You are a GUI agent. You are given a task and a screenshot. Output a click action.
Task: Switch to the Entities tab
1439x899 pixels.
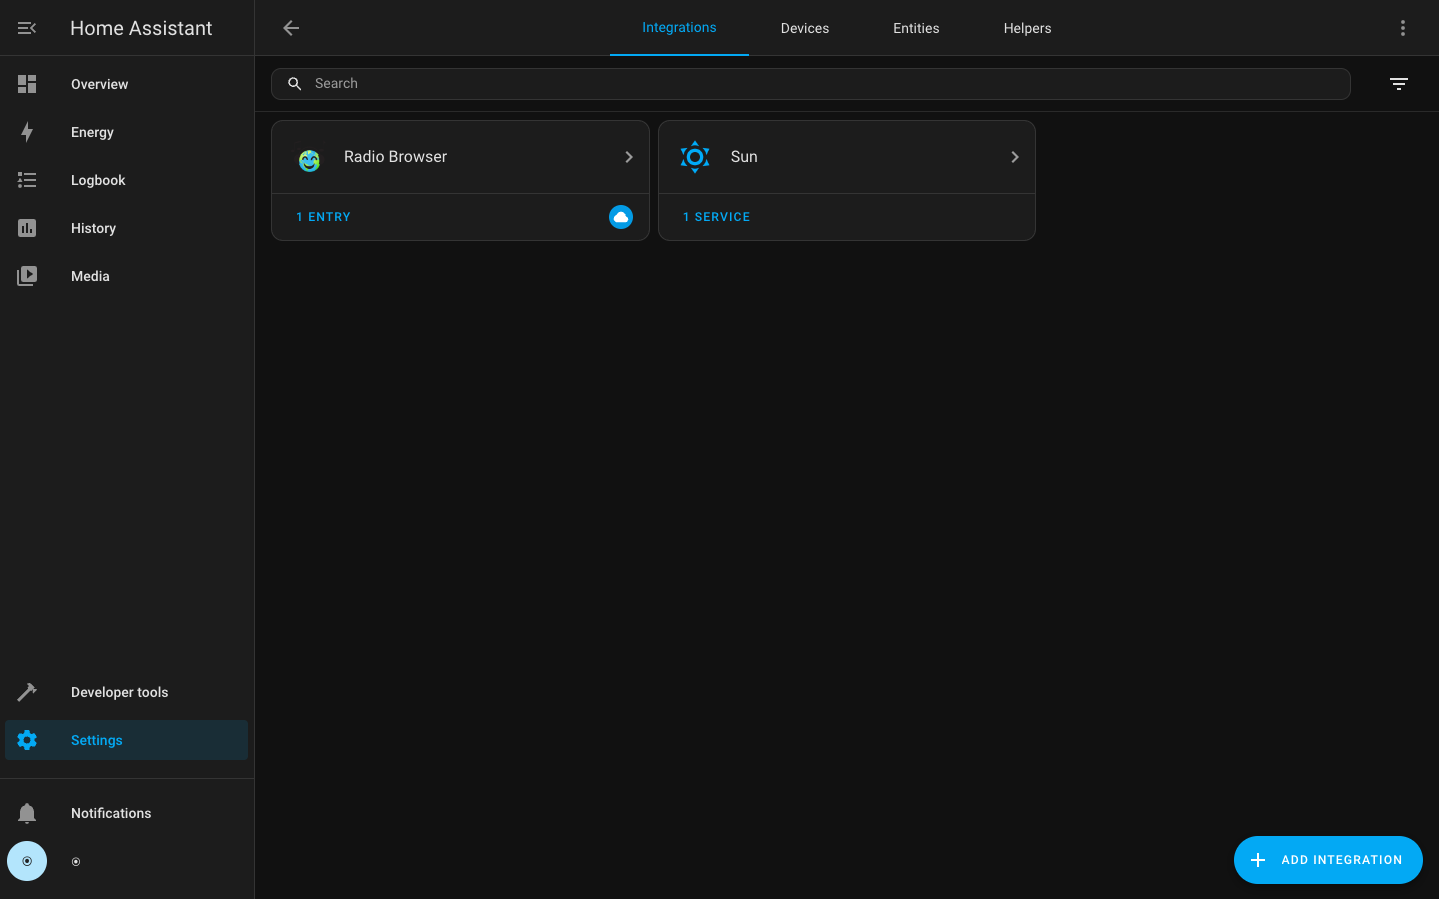click(916, 28)
